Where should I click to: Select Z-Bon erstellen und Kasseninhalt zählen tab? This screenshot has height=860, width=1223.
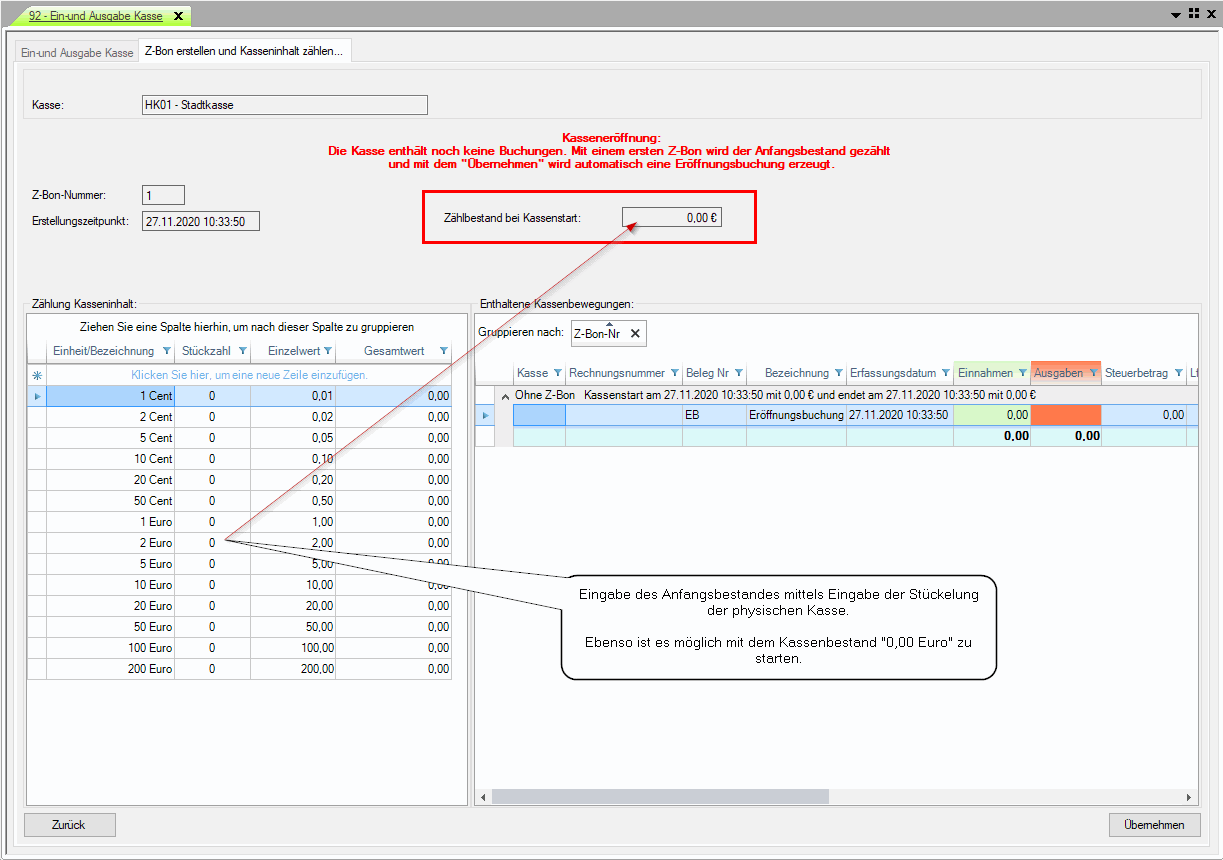click(243, 51)
